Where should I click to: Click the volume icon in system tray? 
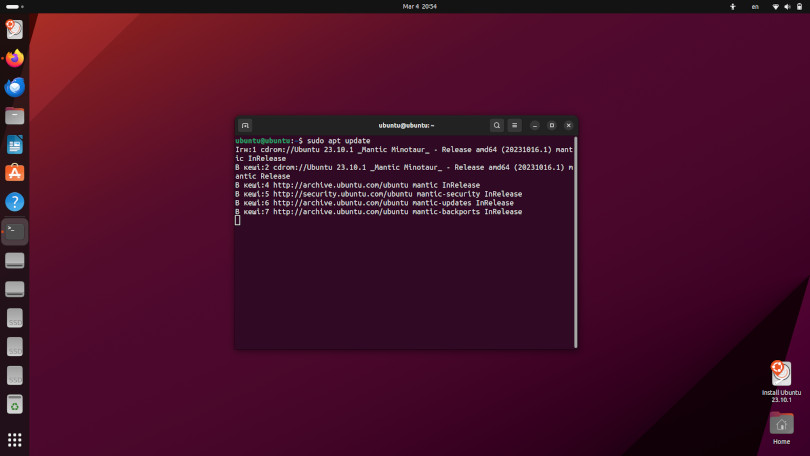tap(787, 7)
